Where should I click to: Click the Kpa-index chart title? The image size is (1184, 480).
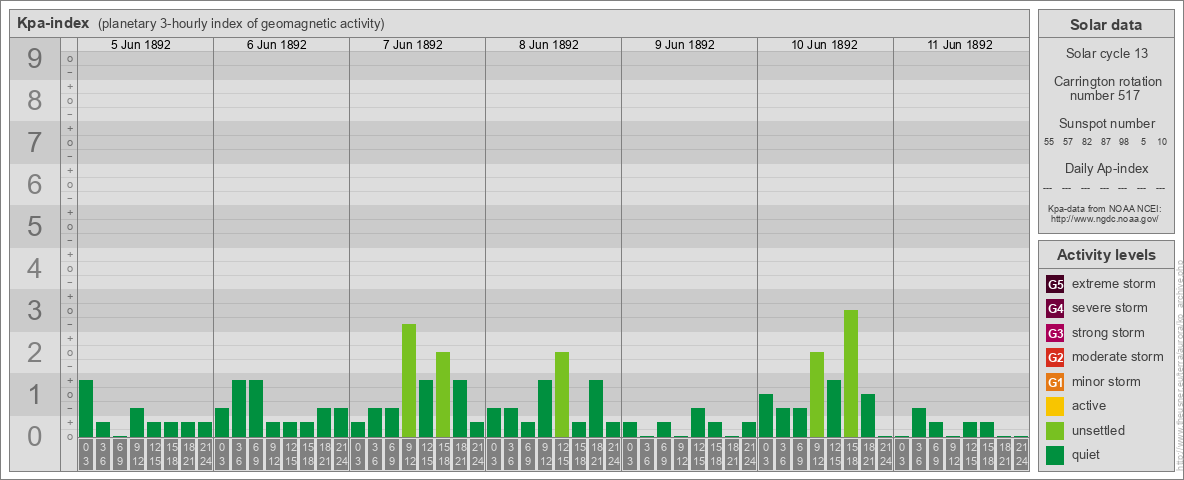click(54, 23)
